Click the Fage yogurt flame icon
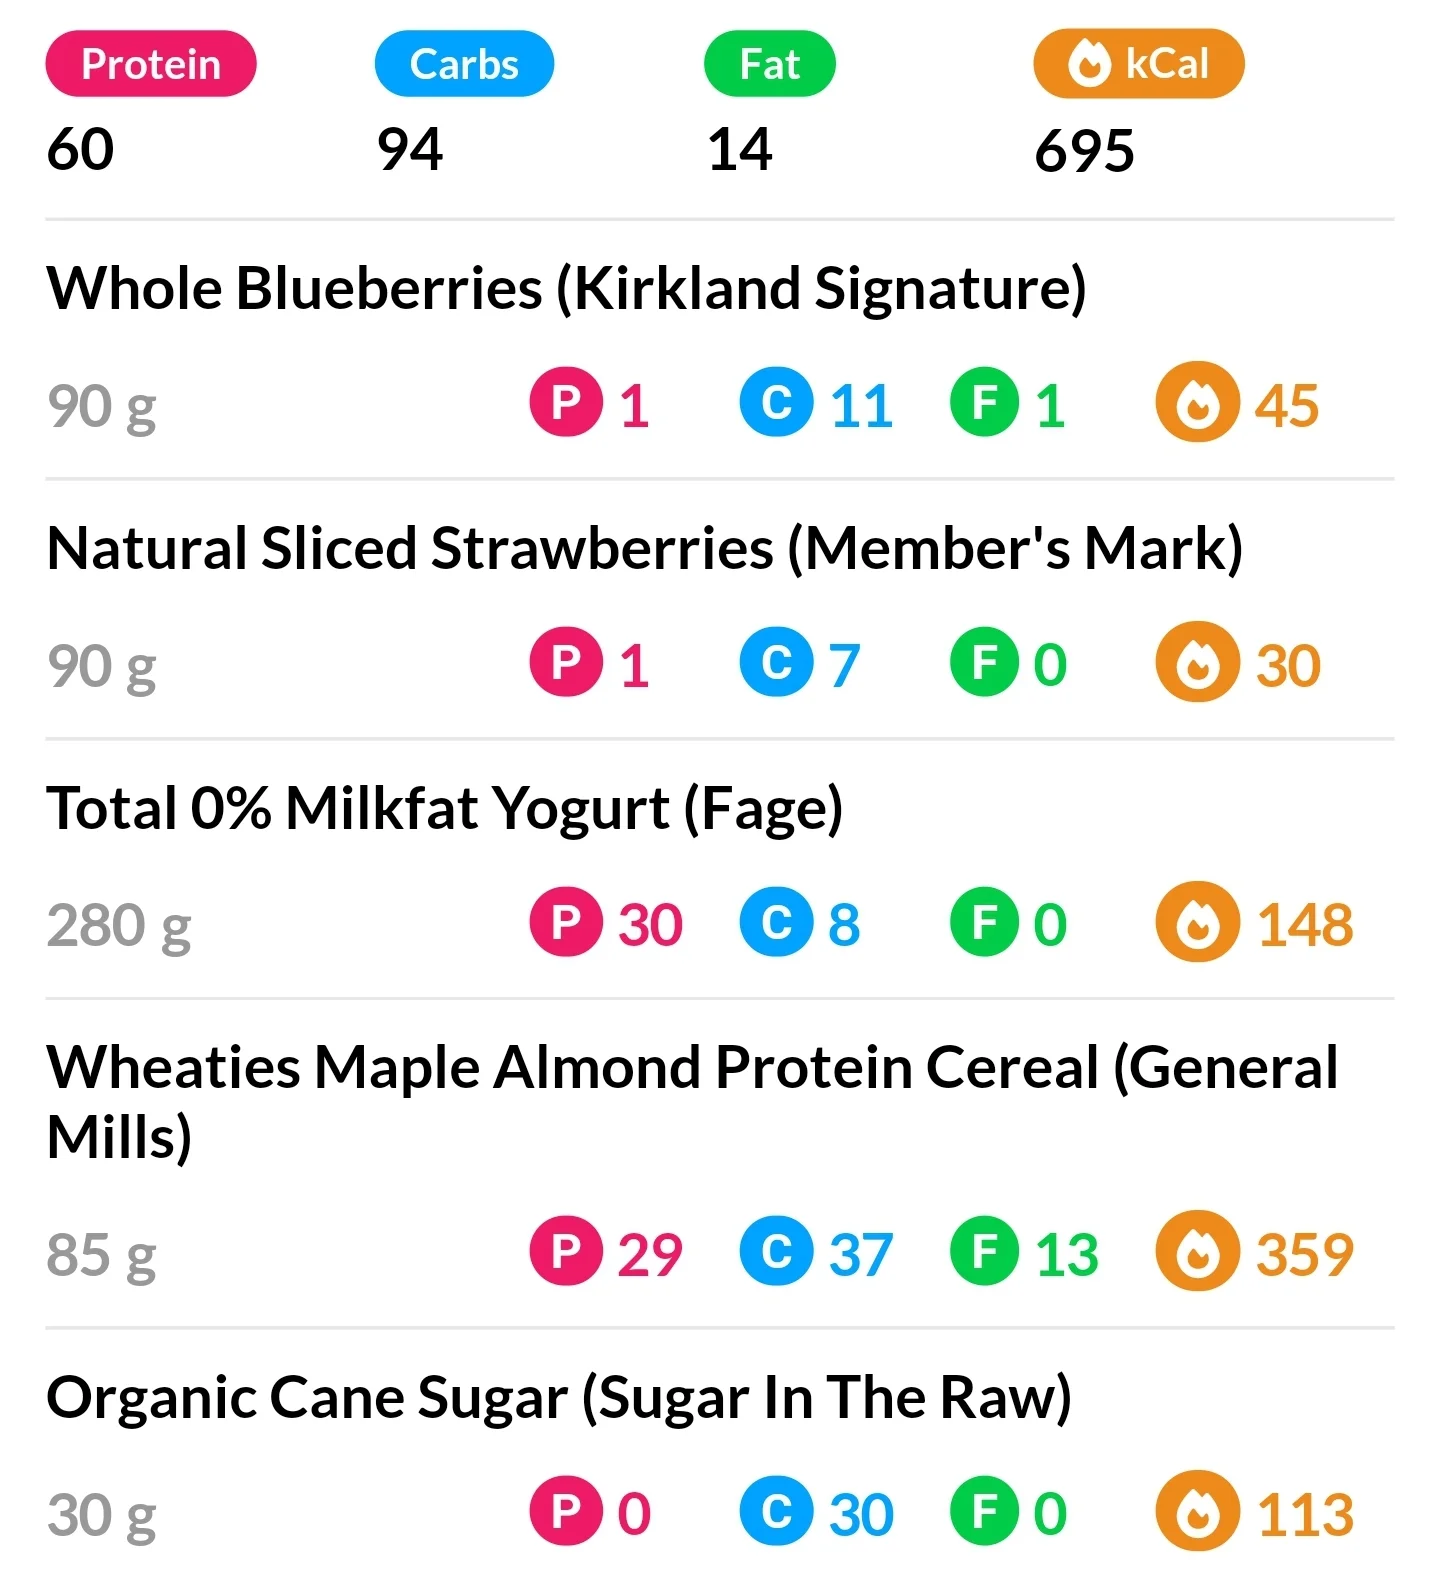The height and width of the screenshot is (1585, 1439). point(1197,923)
